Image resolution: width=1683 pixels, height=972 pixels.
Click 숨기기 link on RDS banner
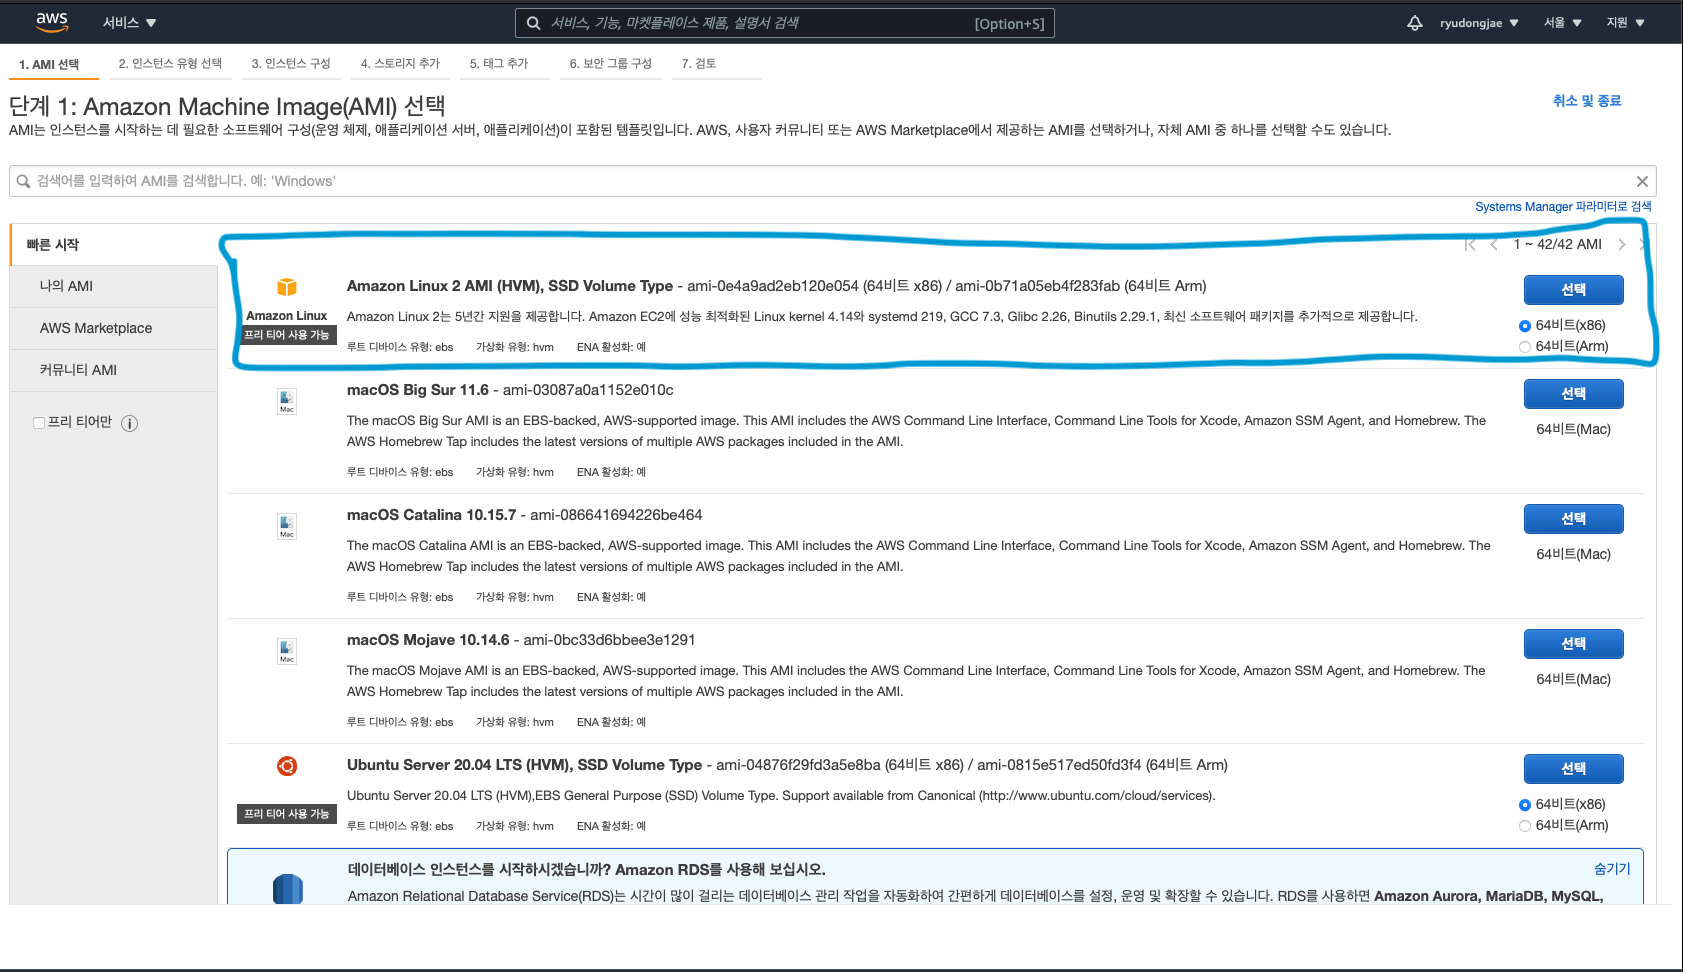pos(1612,869)
